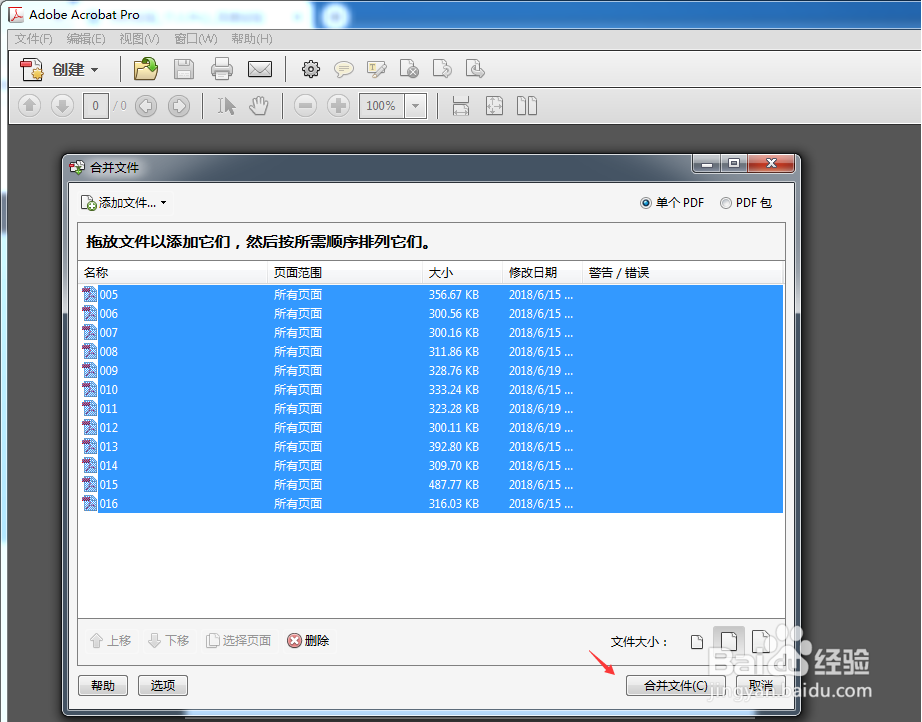Click the 帮助 button in the dialog

point(102,685)
